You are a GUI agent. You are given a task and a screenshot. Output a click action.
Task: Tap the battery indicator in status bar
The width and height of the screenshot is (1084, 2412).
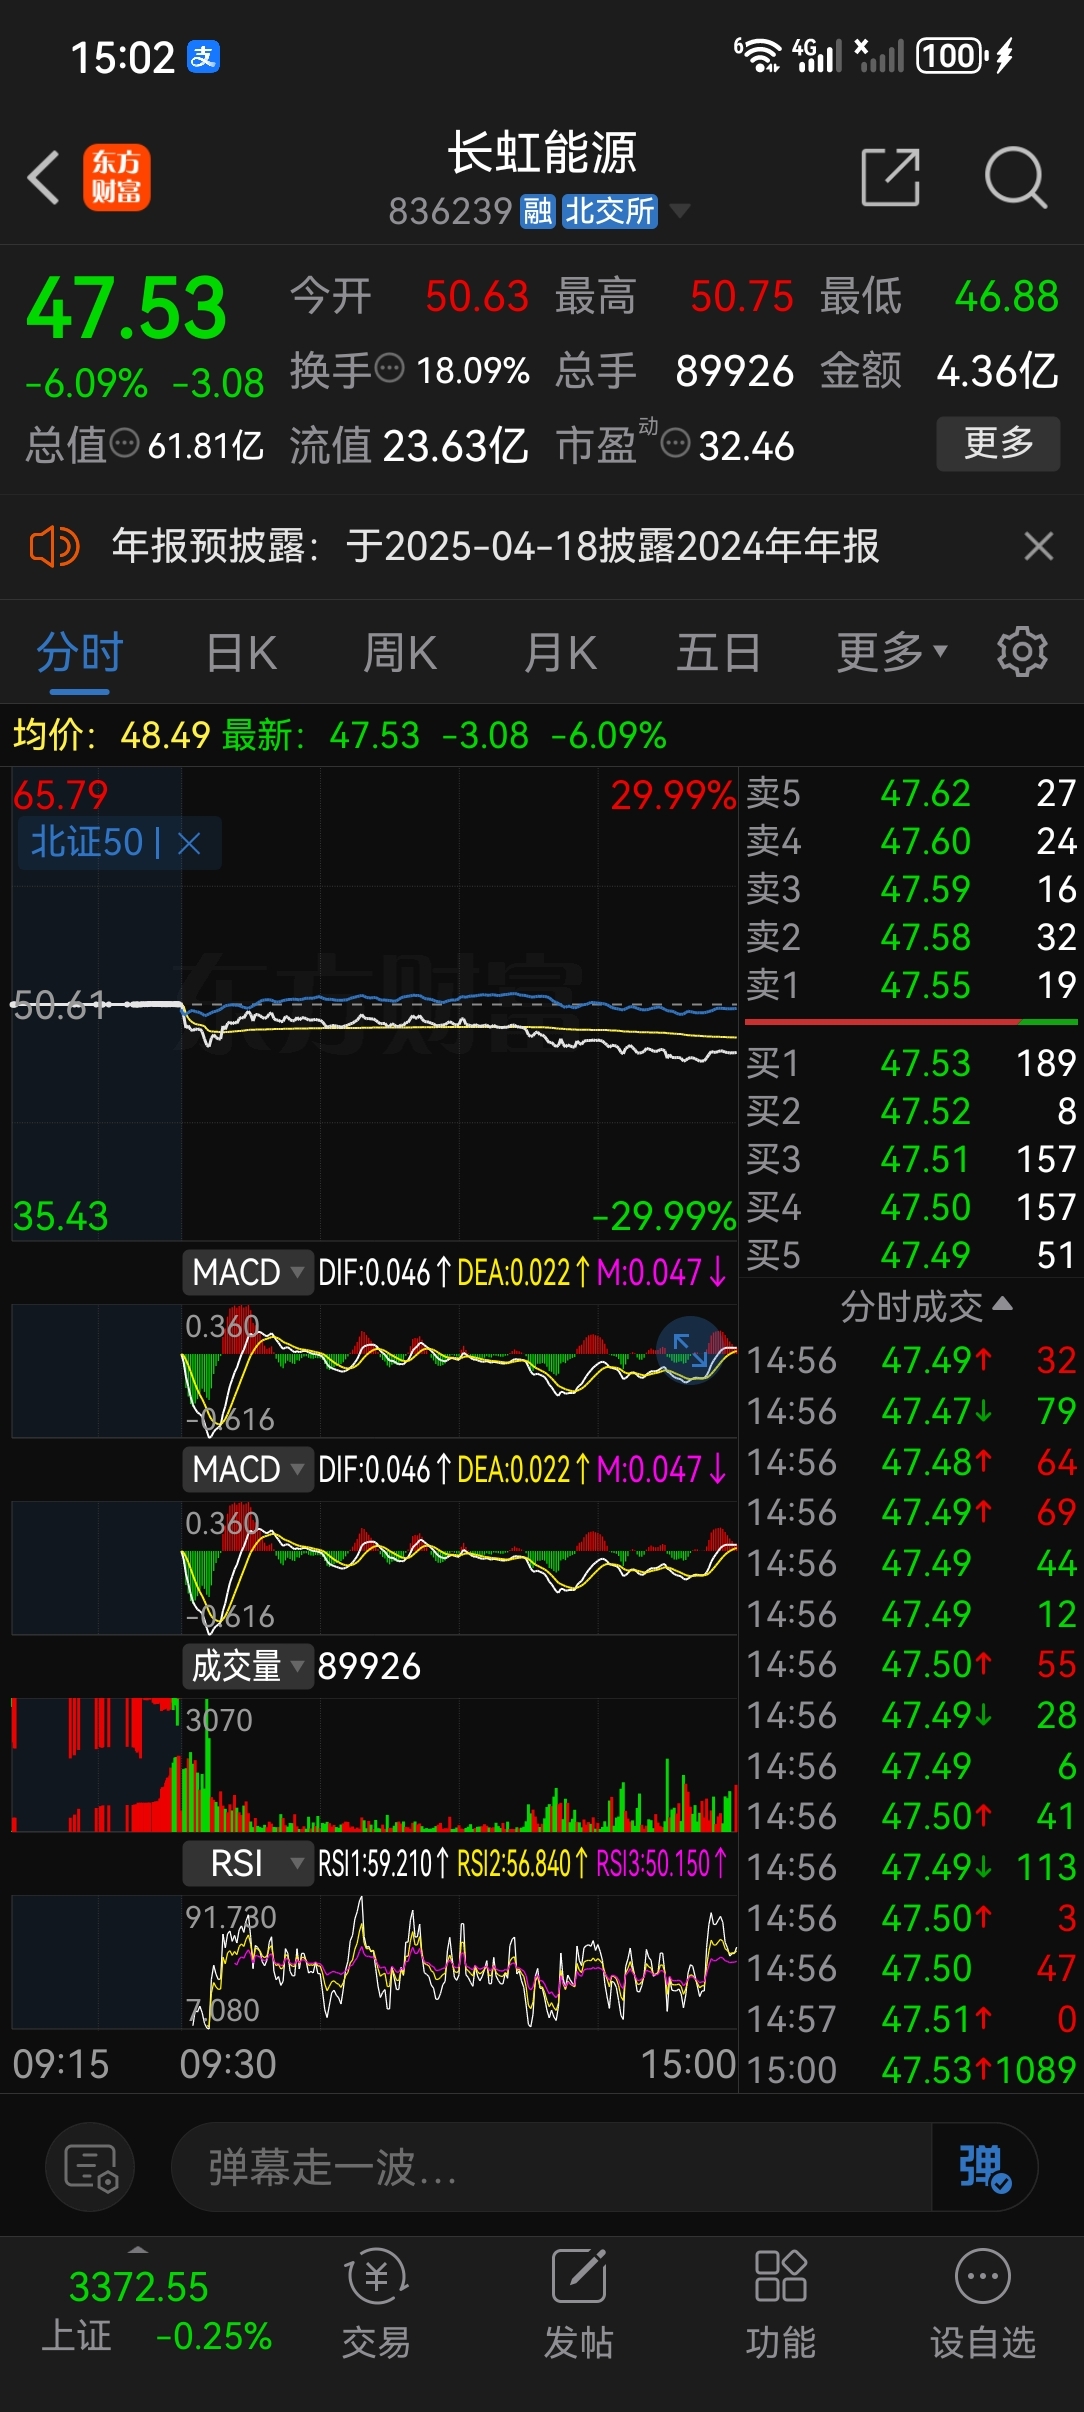[x=965, y=56]
